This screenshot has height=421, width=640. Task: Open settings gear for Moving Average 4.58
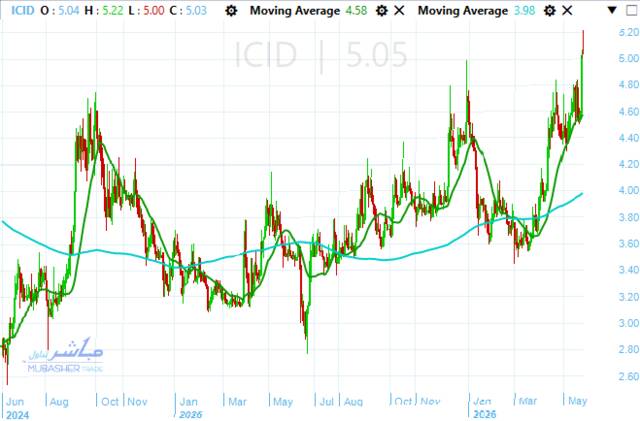pyautogui.click(x=382, y=11)
